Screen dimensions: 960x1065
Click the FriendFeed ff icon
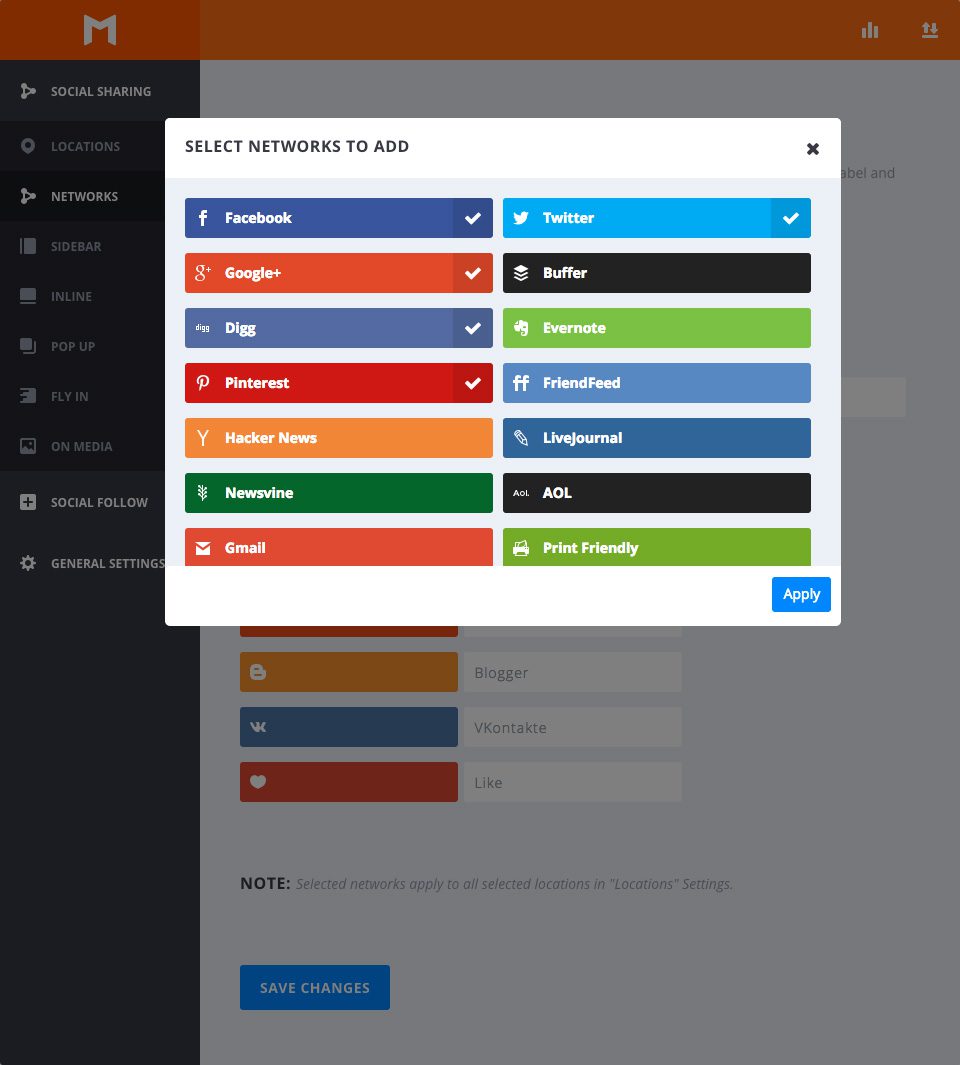coord(520,383)
